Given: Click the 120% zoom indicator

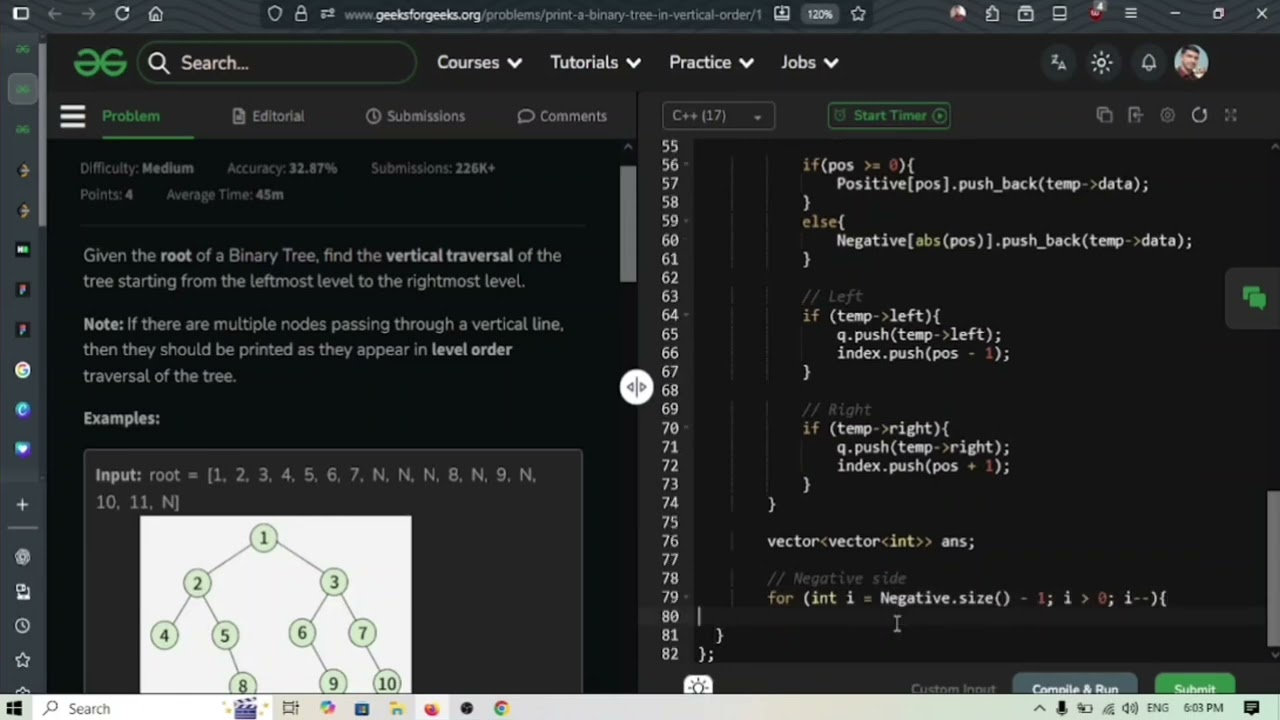Looking at the screenshot, I should click(820, 14).
